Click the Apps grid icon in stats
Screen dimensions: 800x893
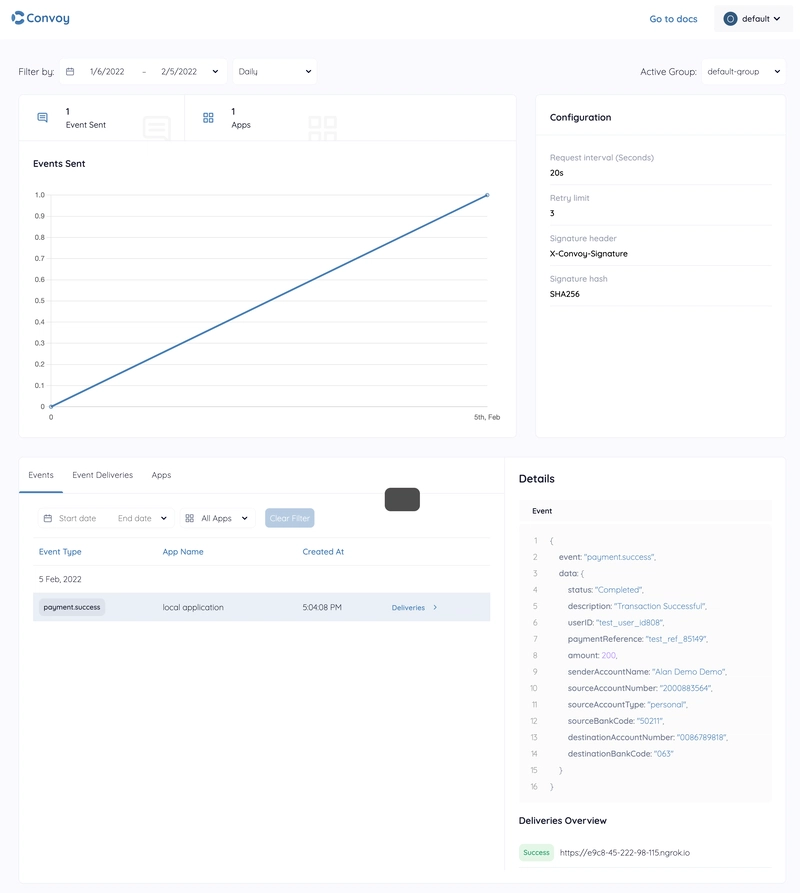[x=208, y=118]
